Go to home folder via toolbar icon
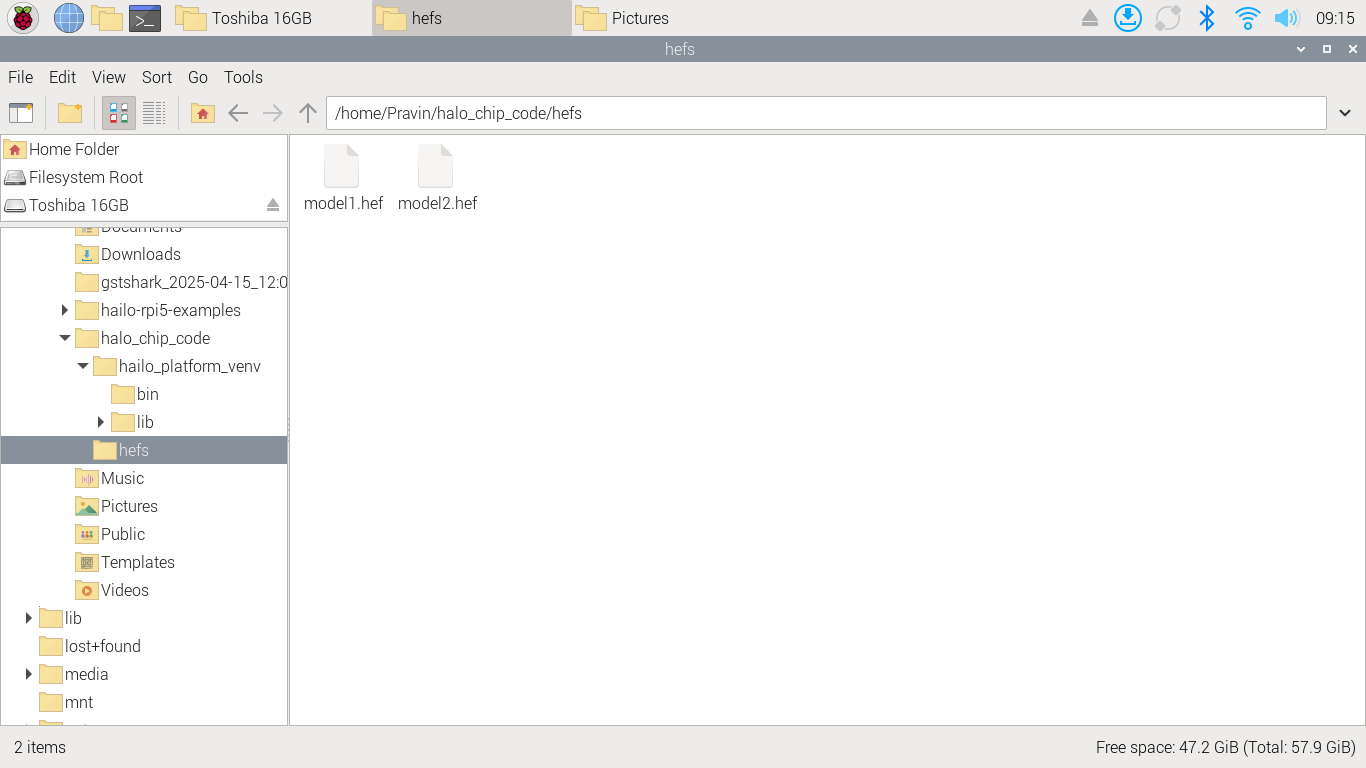The height and width of the screenshot is (768, 1366). (x=203, y=113)
